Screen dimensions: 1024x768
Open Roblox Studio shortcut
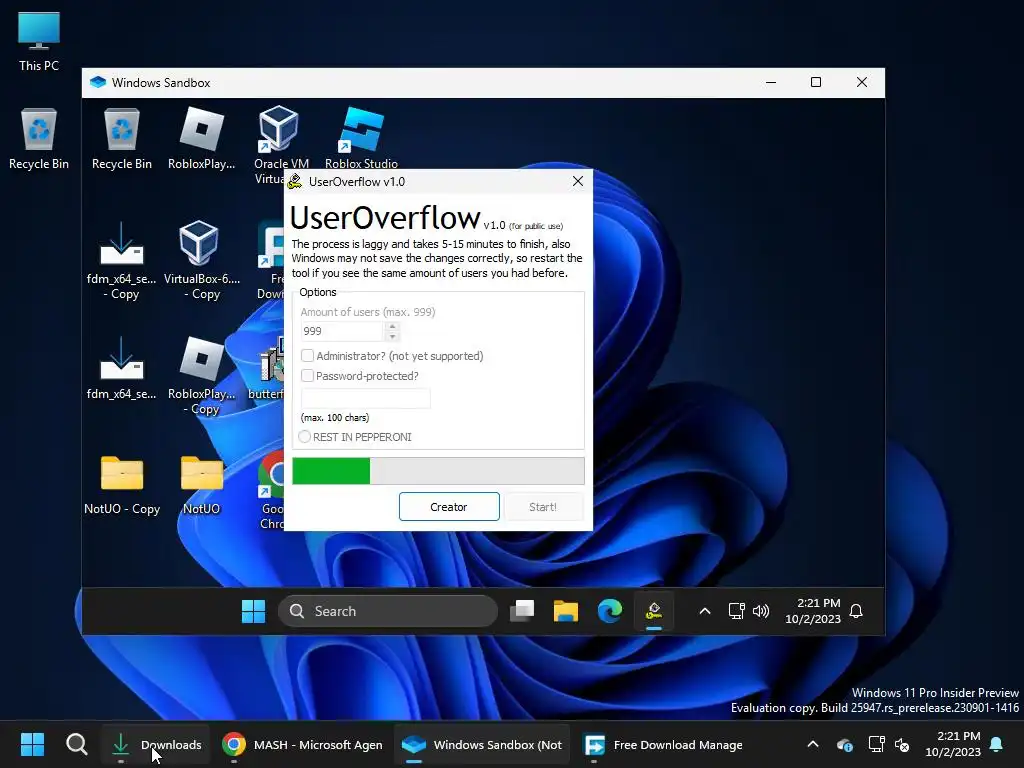(x=361, y=138)
